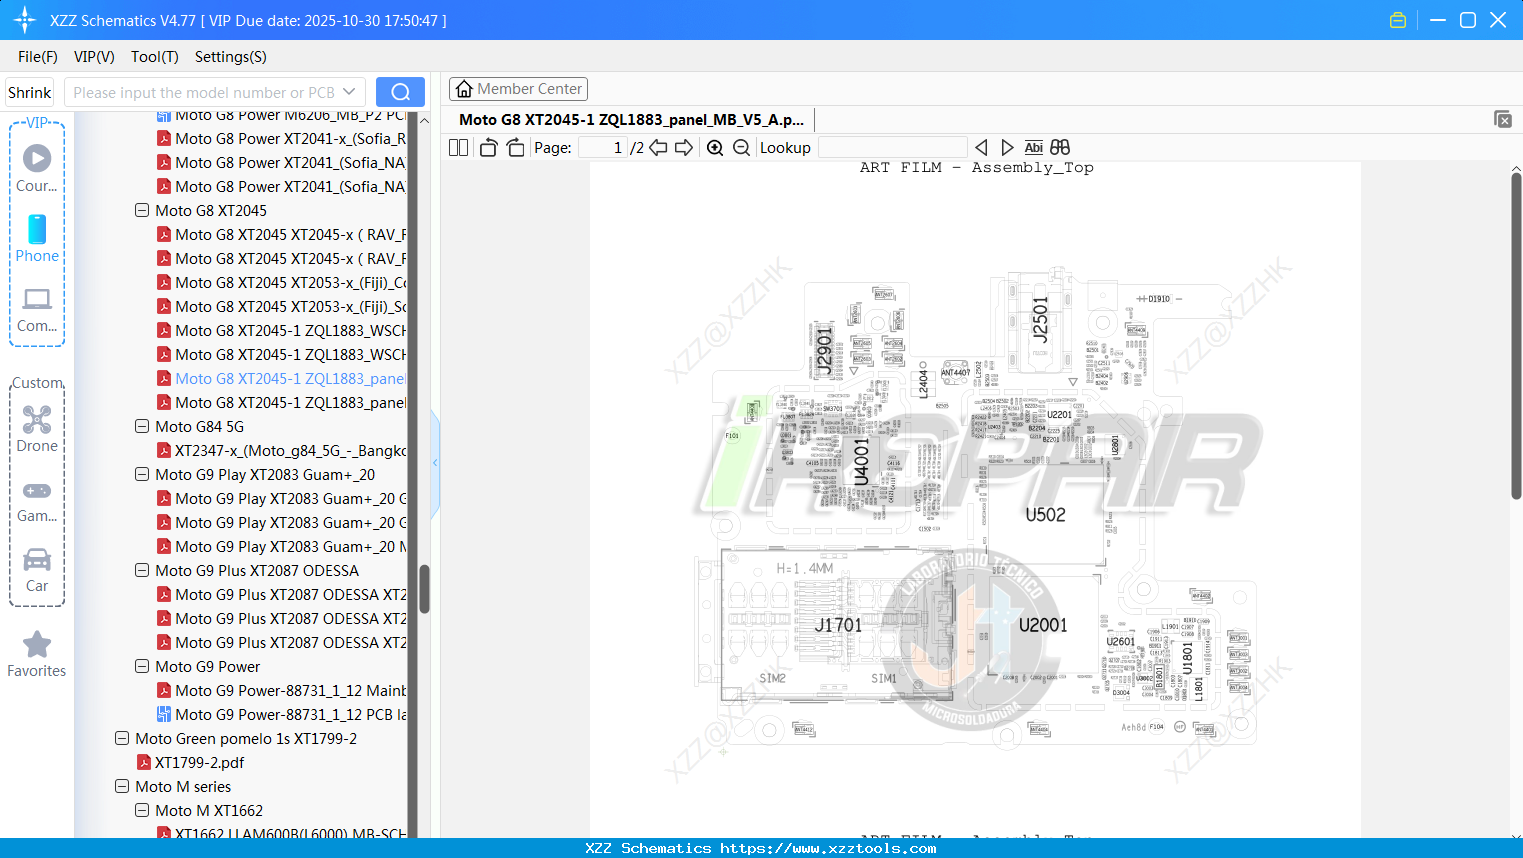Open the Drone category
Image resolution: width=1523 pixels, height=858 pixels.
(x=37, y=429)
